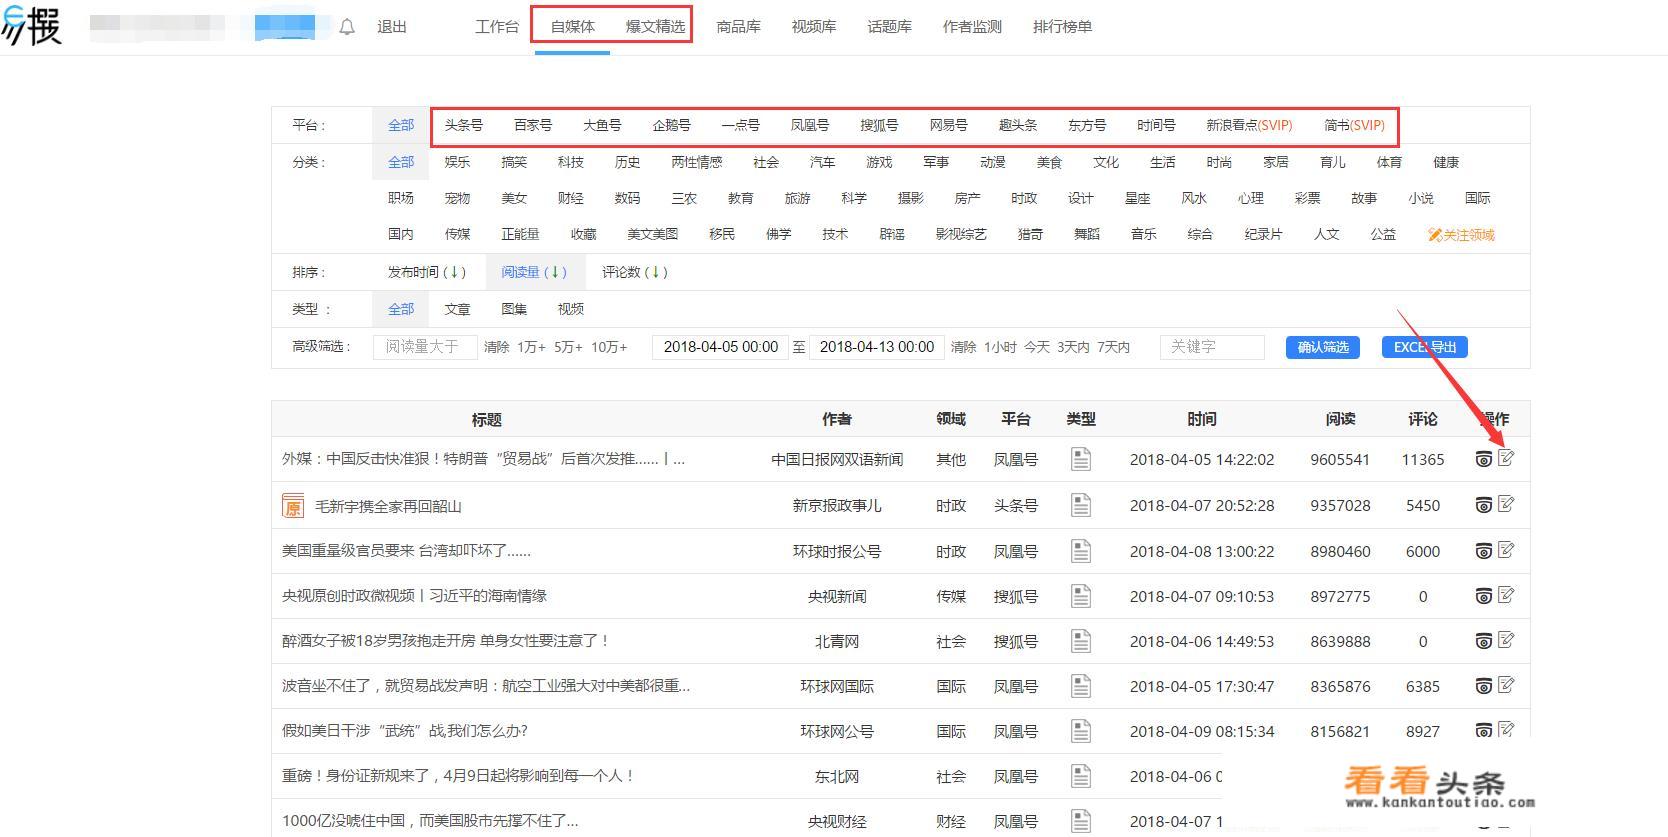The width and height of the screenshot is (1668, 837).
Task: Toggle sort by 发布时间 descending
Action: 427,272
